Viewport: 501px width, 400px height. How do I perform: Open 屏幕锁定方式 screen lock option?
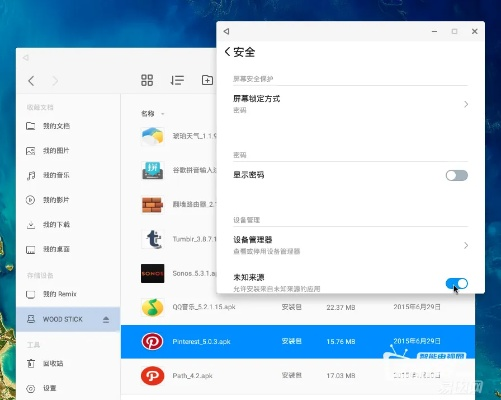350,104
